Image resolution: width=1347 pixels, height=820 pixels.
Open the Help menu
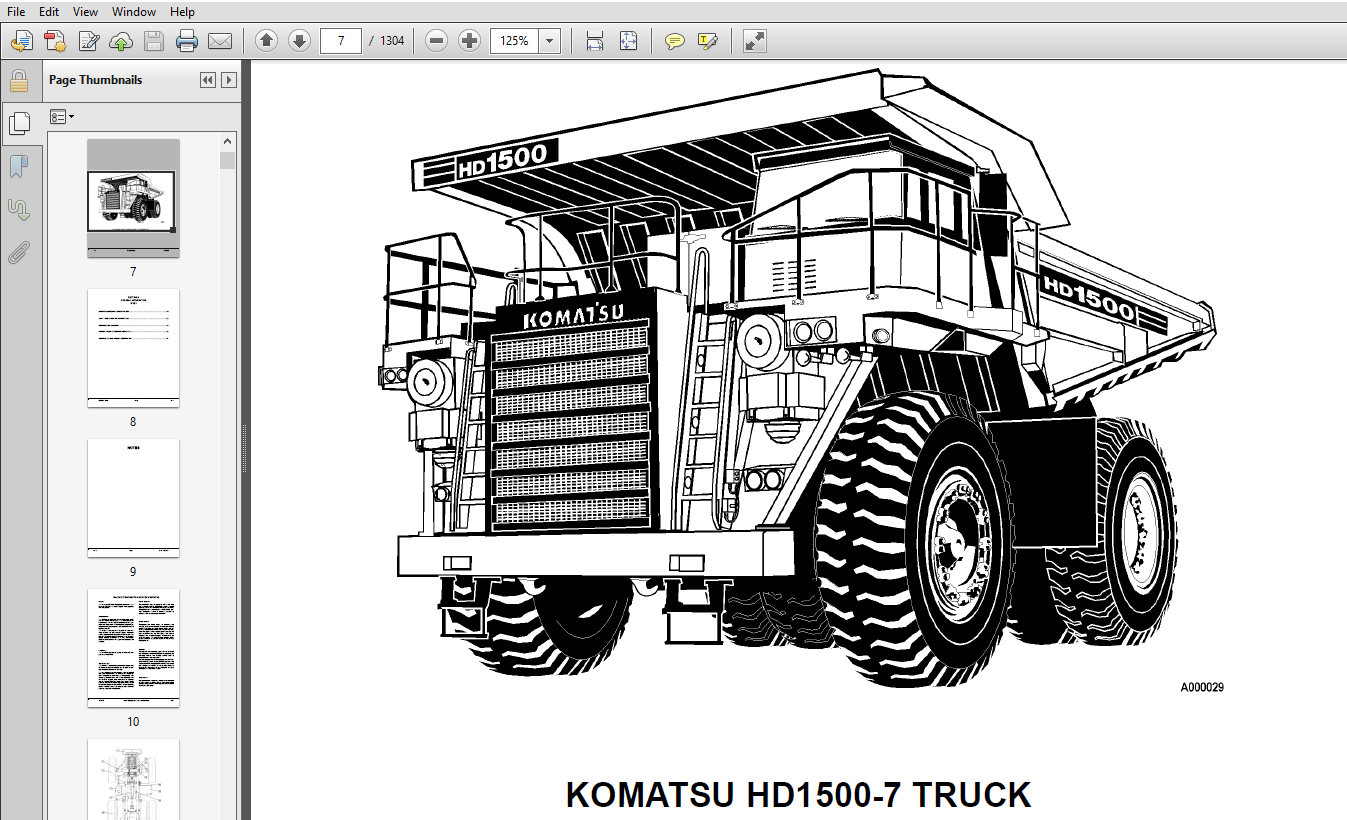pyautogui.click(x=182, y=11)
